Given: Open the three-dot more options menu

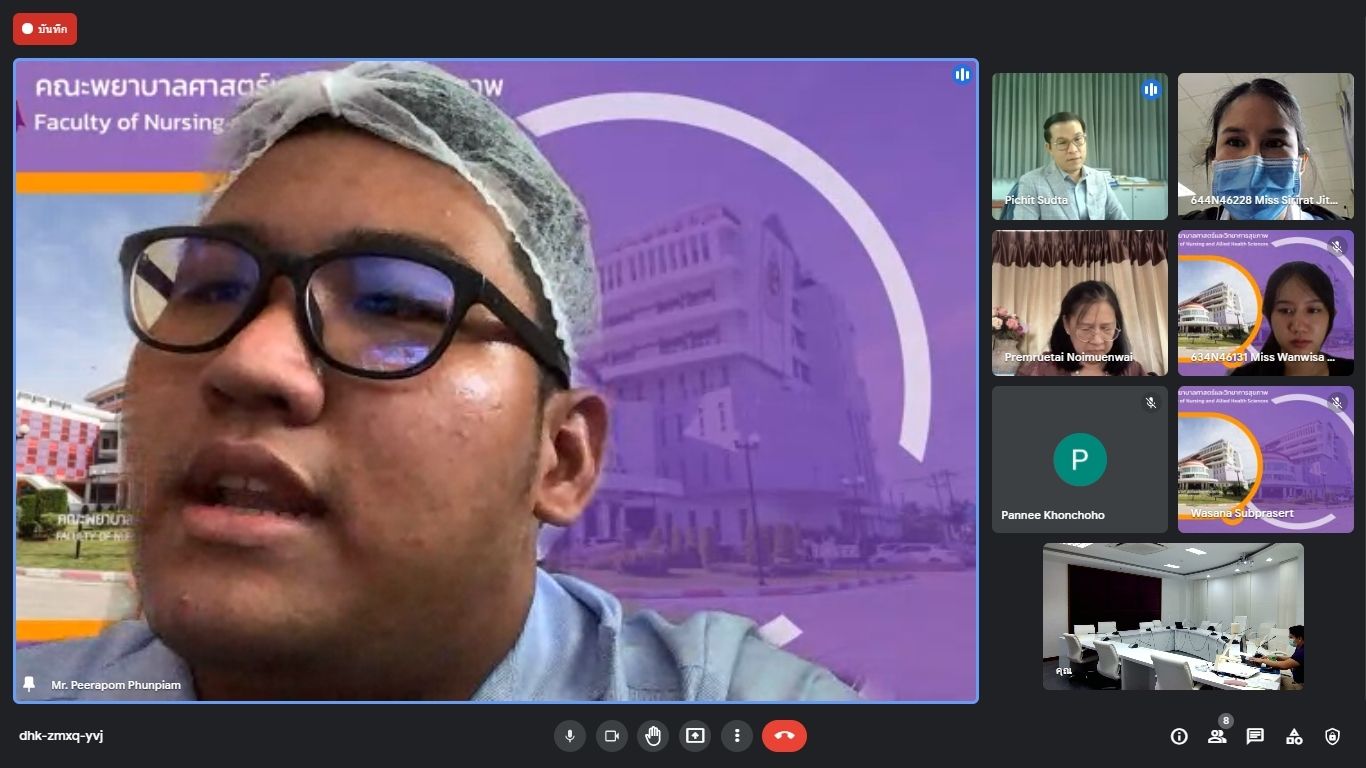Looking at the screenshot, I should (x=737, y=736).
